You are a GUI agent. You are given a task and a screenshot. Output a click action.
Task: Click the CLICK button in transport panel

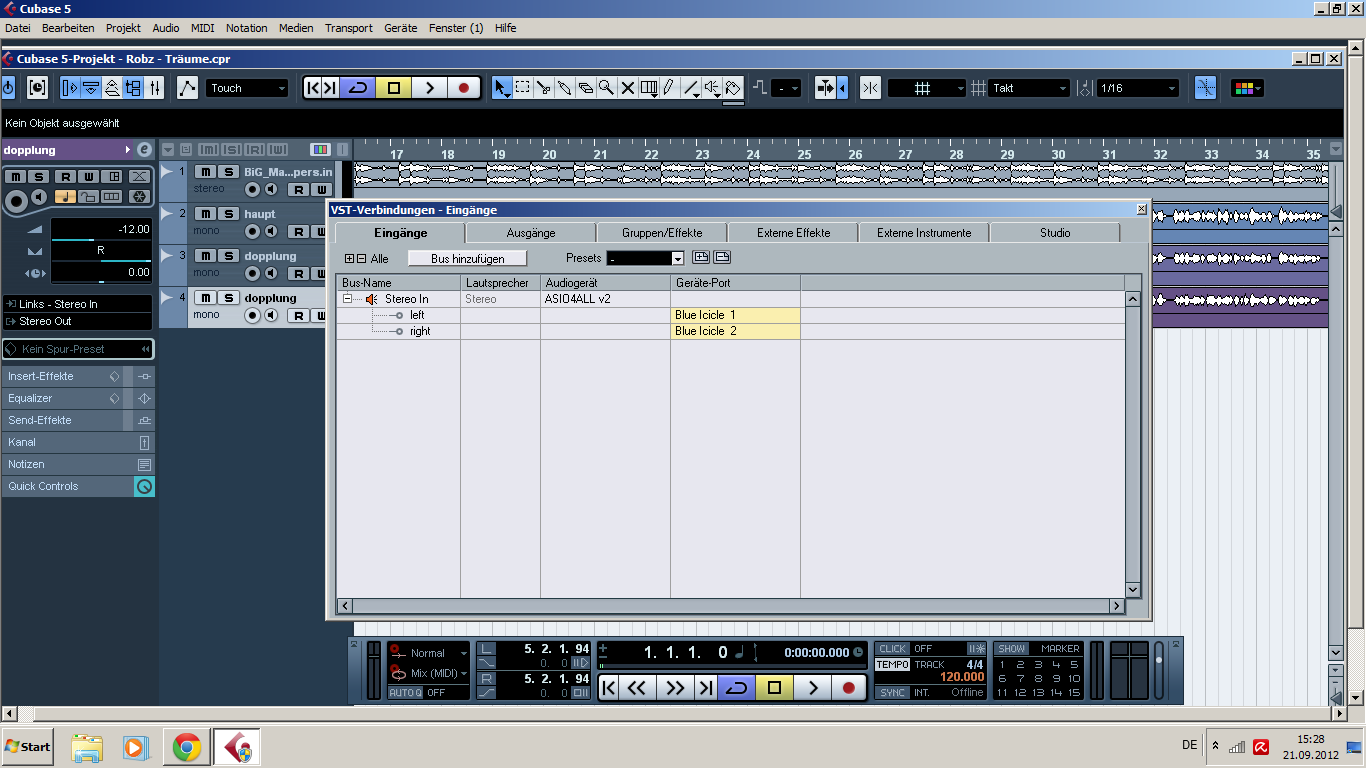pyautogui.click(x=892, y=649)
